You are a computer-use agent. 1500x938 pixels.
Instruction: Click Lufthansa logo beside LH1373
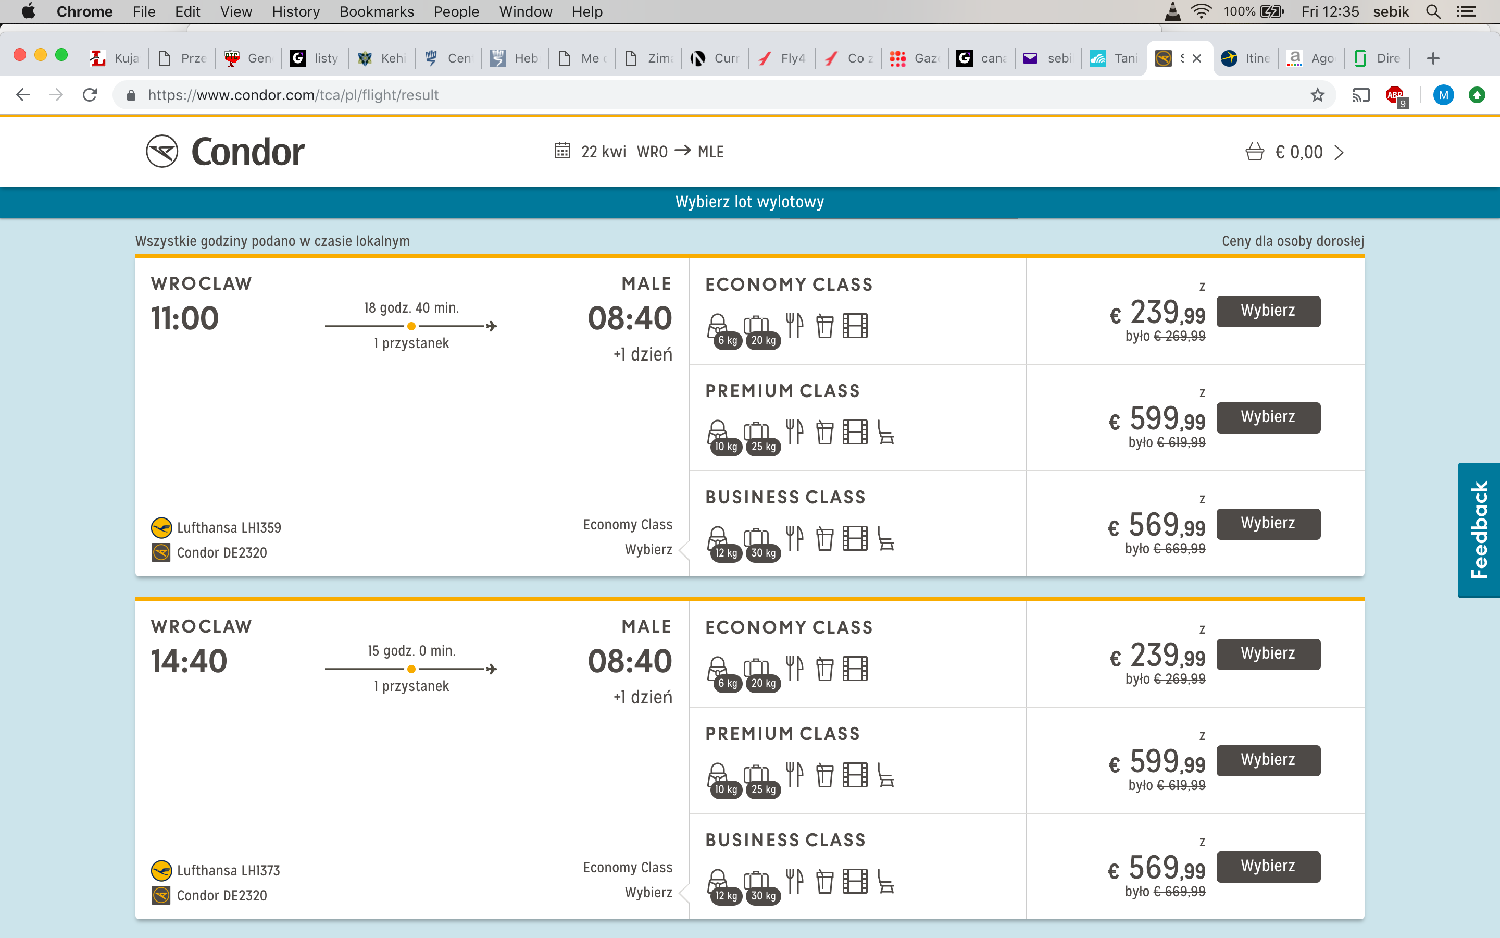point(161,870)
